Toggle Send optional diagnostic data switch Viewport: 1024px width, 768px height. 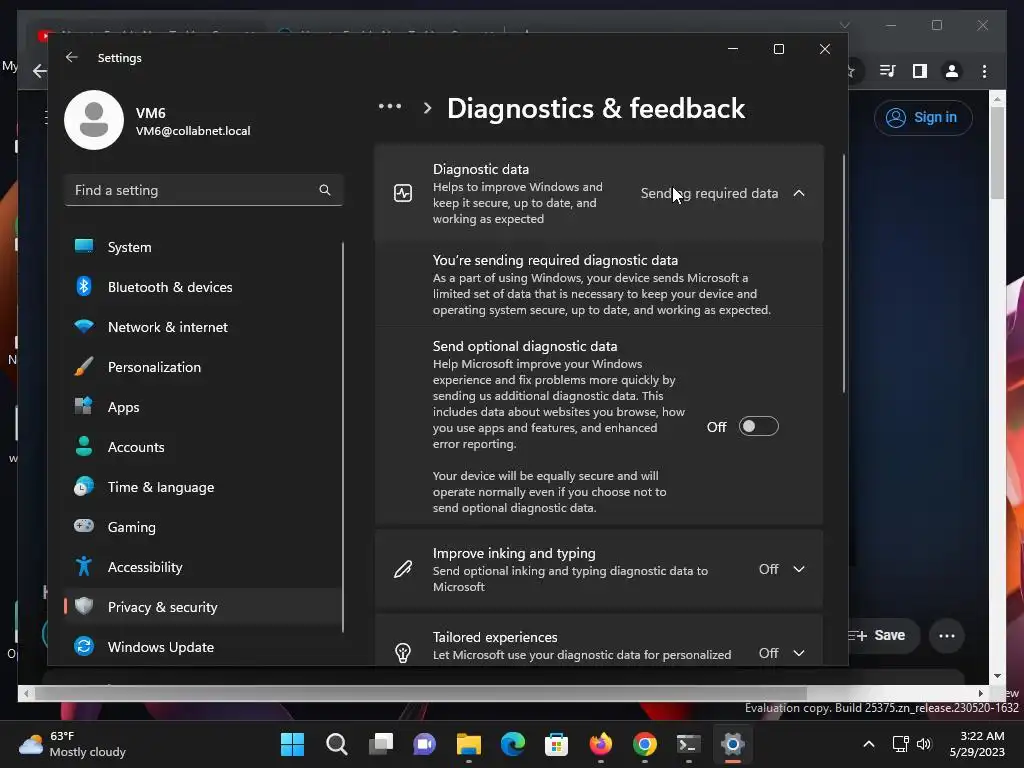(x=758, y=426)
